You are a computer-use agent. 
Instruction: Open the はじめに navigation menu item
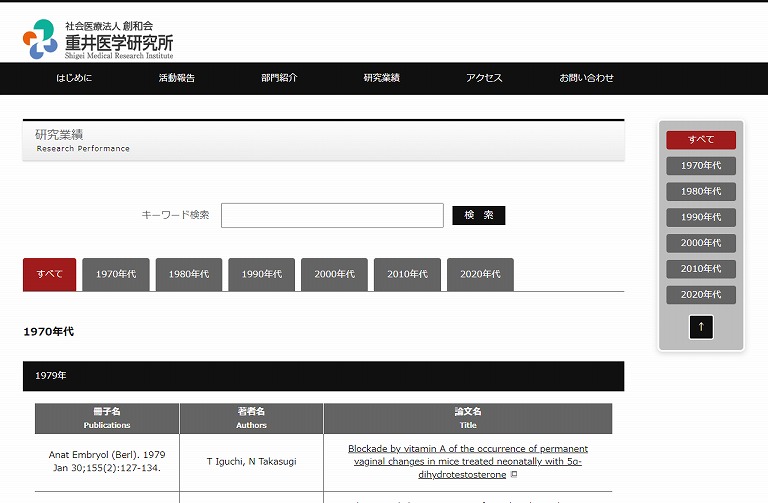(x=74, y=78)
